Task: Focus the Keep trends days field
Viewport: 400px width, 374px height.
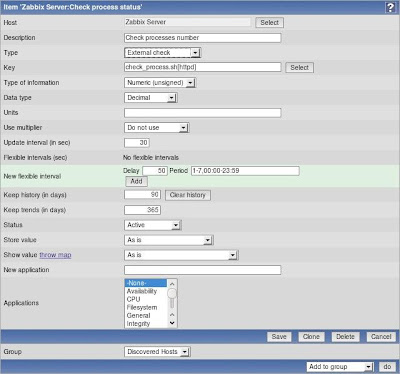Action: click(x=142, y=210)
